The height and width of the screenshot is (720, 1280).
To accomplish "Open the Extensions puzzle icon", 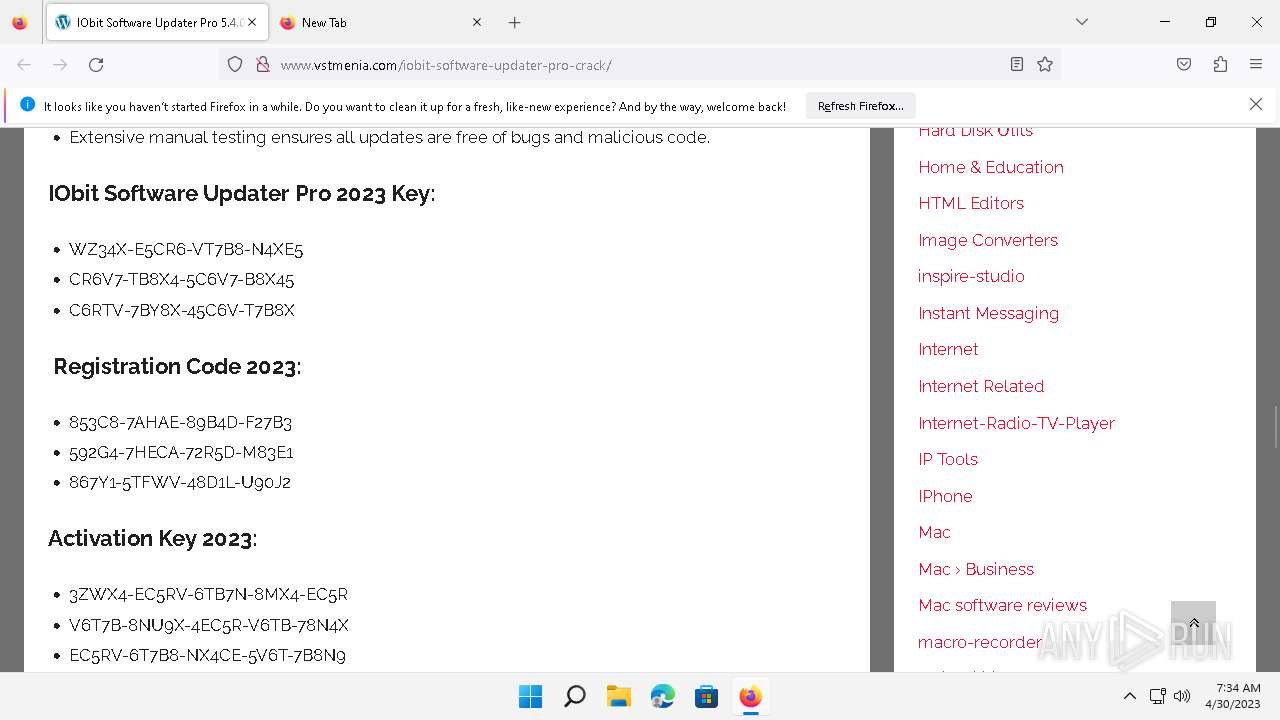I will click(x=1220, y=64).
